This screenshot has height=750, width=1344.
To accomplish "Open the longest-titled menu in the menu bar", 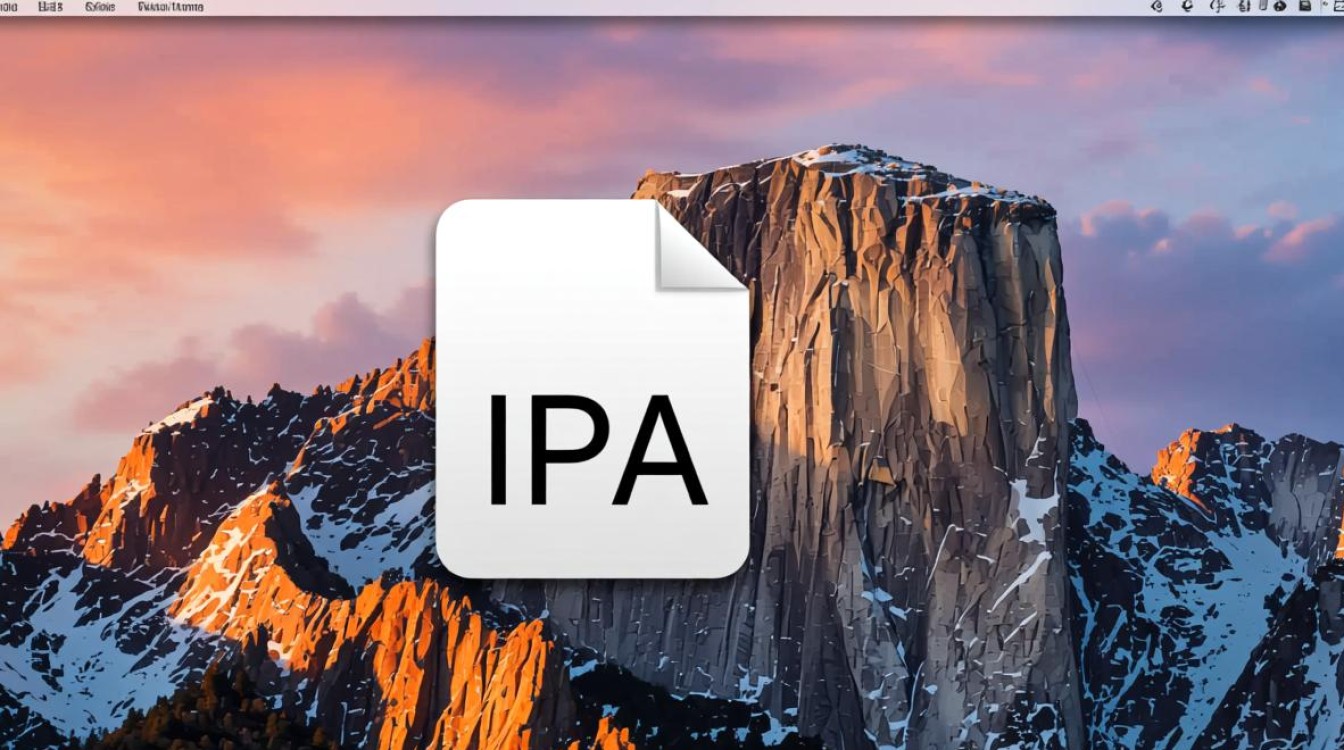I will tap(170, 6).
